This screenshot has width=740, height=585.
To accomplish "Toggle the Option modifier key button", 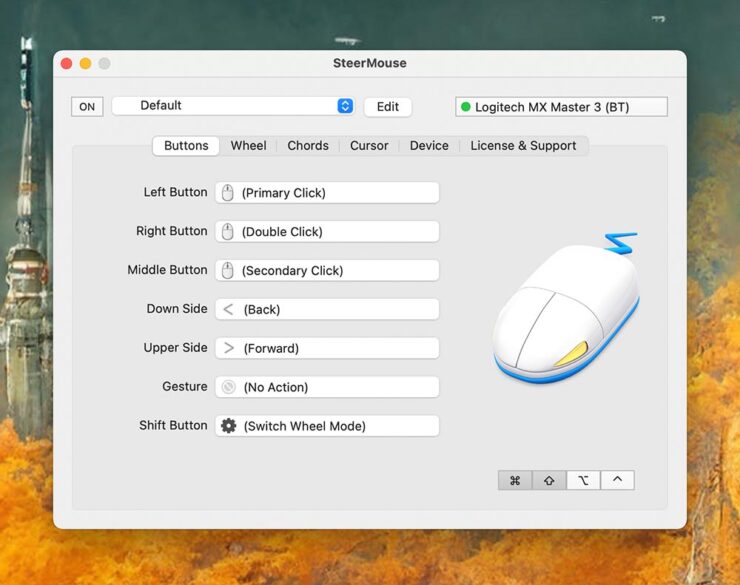I will point(583,480).
